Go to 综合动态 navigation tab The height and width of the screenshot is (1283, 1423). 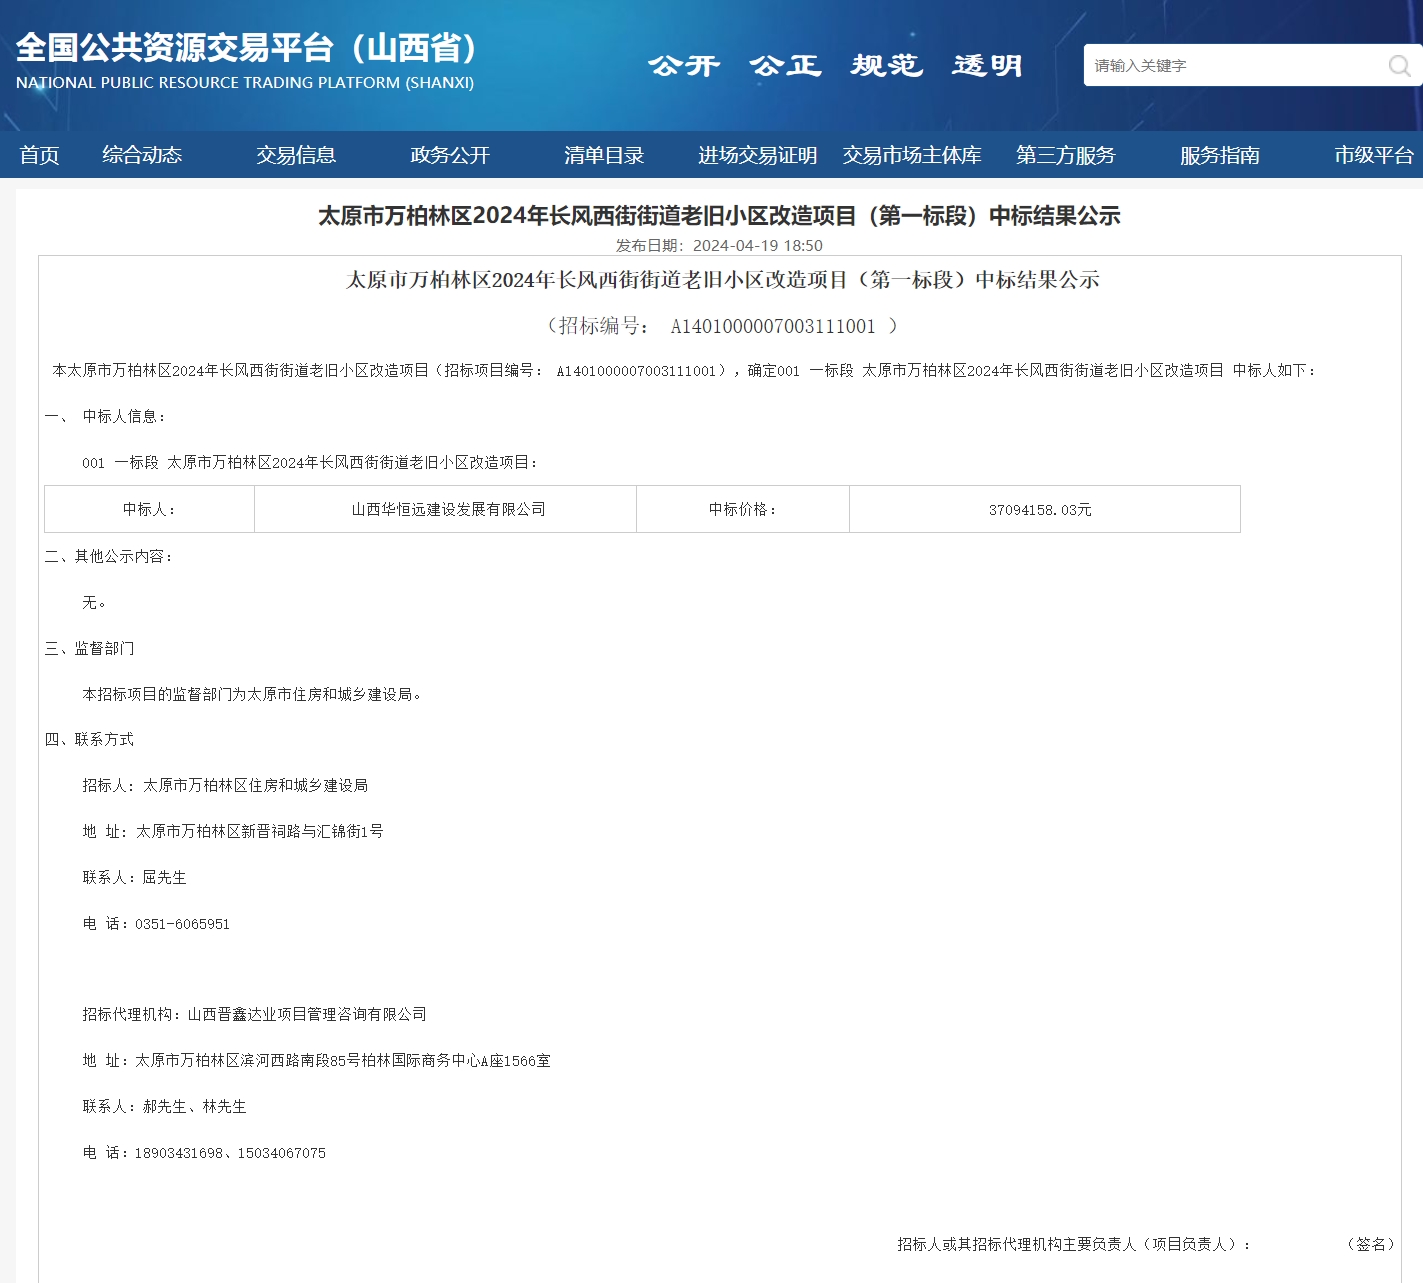point(142,155)
